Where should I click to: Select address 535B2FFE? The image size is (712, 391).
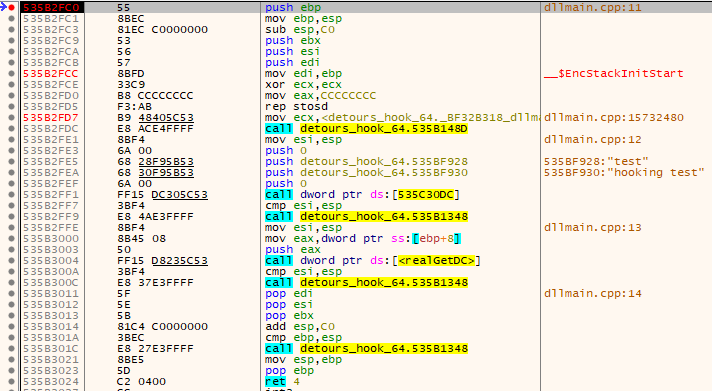coord(51,228)
